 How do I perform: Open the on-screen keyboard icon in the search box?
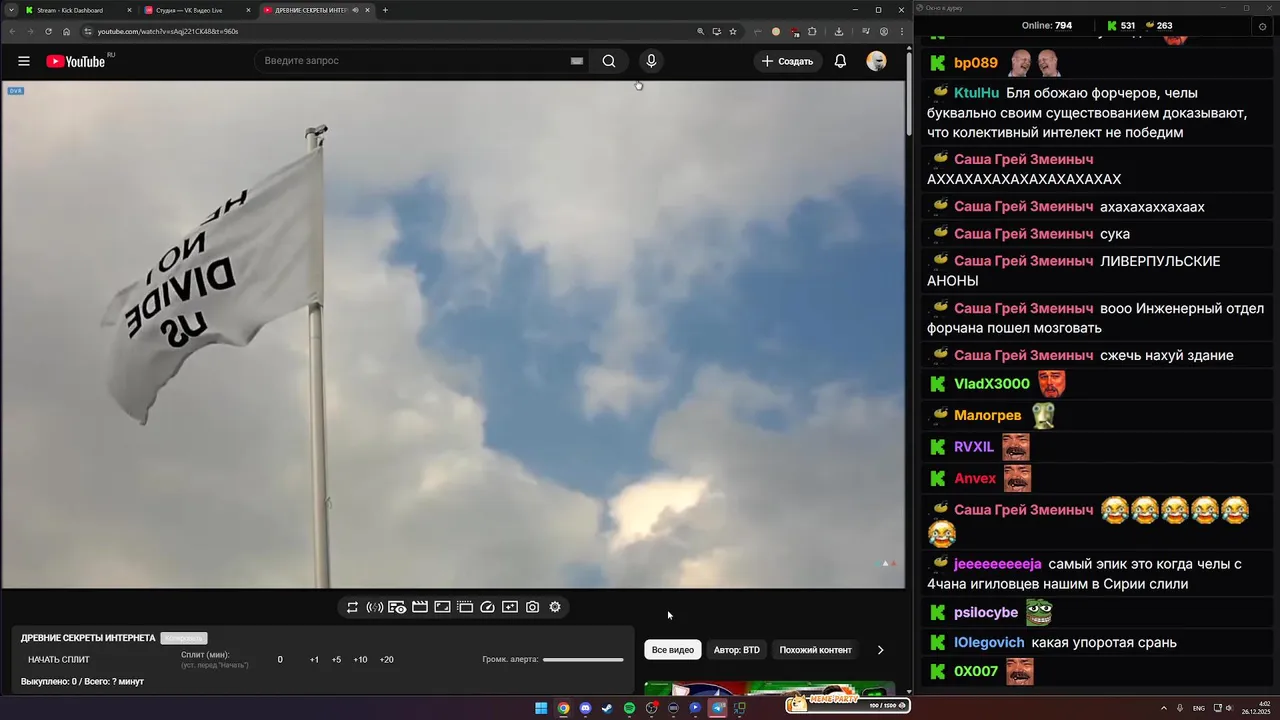click(x=577, y=61)
